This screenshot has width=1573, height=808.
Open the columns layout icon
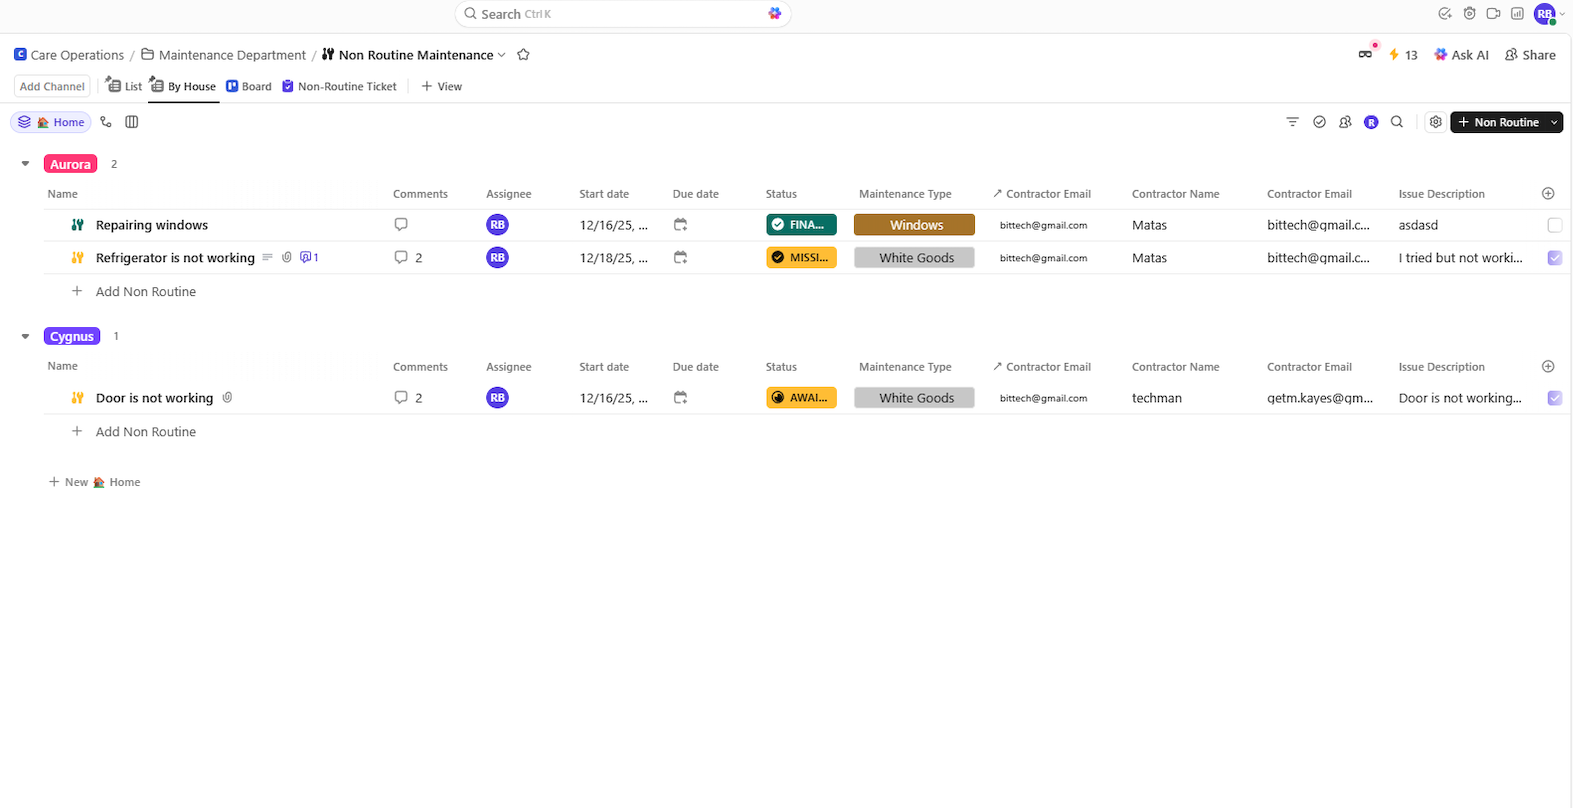[131, 122]
